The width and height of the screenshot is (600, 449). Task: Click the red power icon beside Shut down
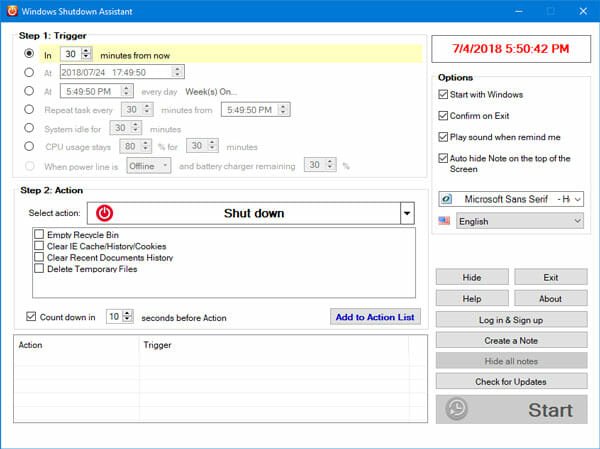pyautogui.click(x=105, y=213)
